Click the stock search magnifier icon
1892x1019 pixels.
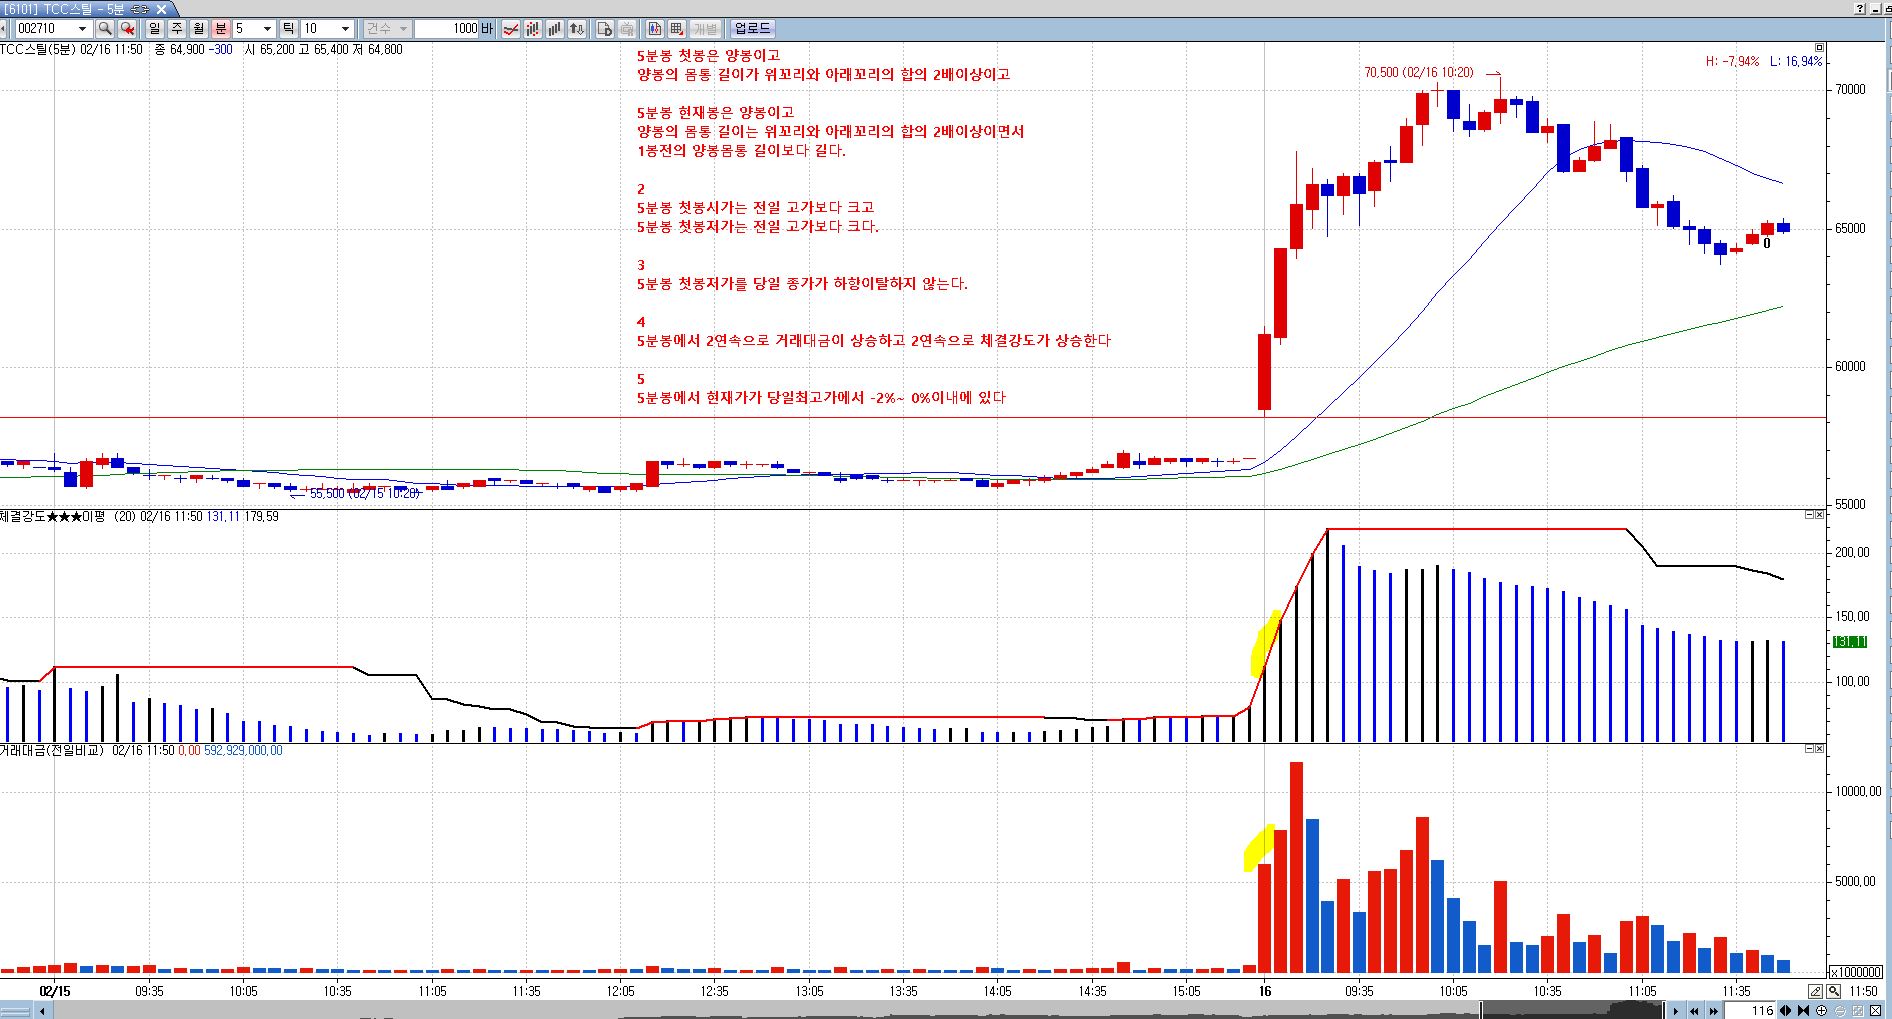[104, 29]
